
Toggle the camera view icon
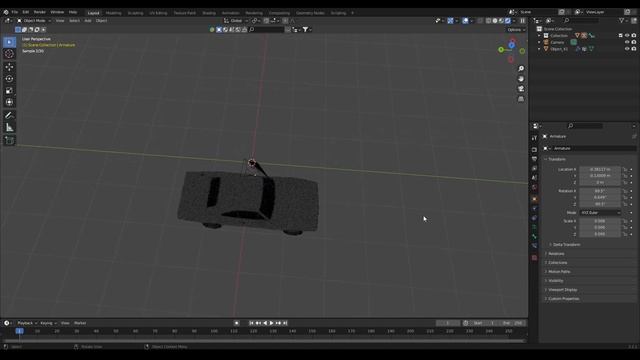(521, 89)
